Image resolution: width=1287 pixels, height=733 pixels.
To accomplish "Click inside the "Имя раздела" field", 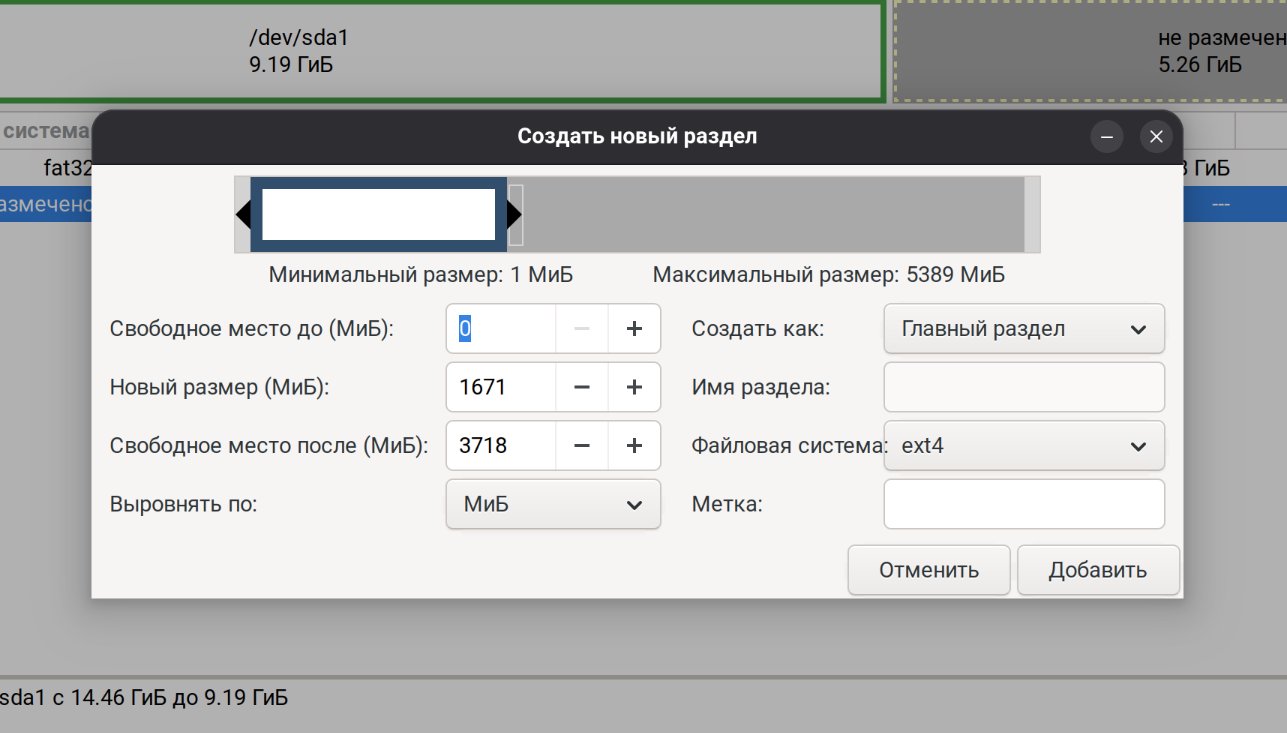I will [x=1023, y=387].
